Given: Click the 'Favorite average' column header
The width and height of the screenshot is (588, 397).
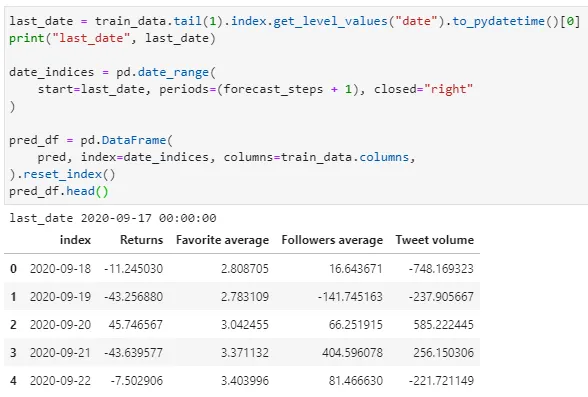Looking at the screenshot, I should point(222,240).
